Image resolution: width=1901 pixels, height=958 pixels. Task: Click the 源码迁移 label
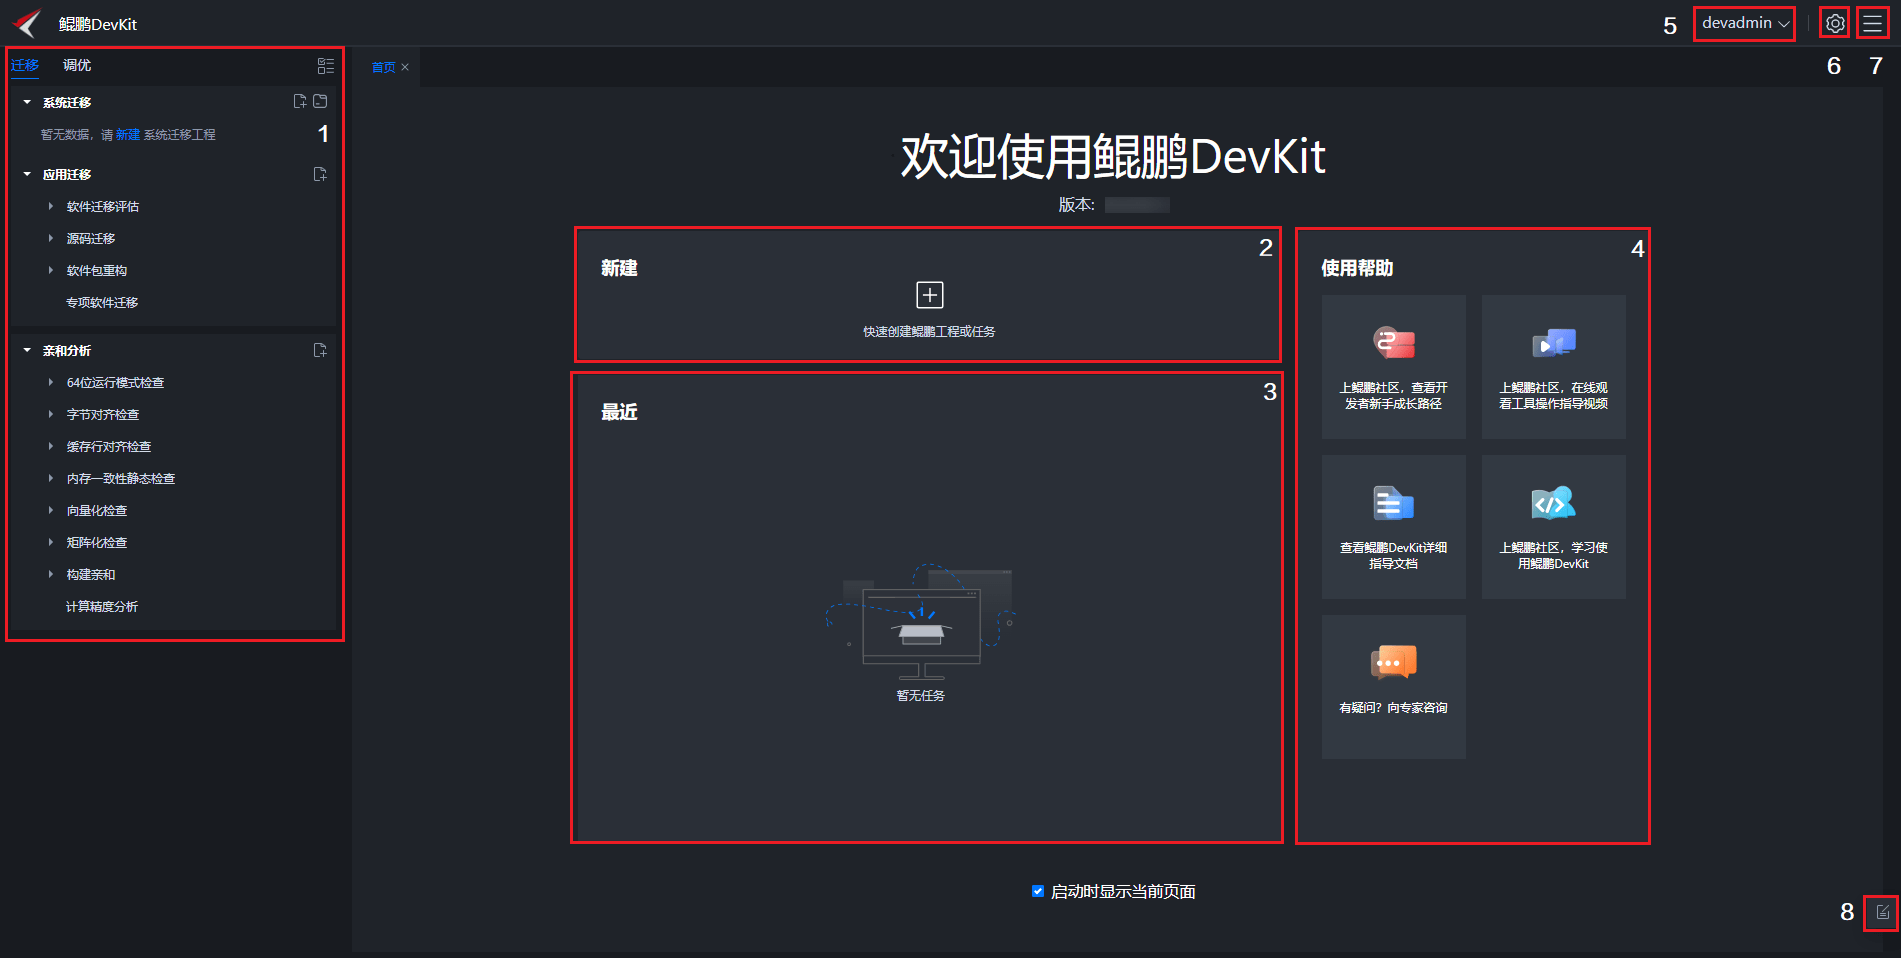(x=91, y=238)
